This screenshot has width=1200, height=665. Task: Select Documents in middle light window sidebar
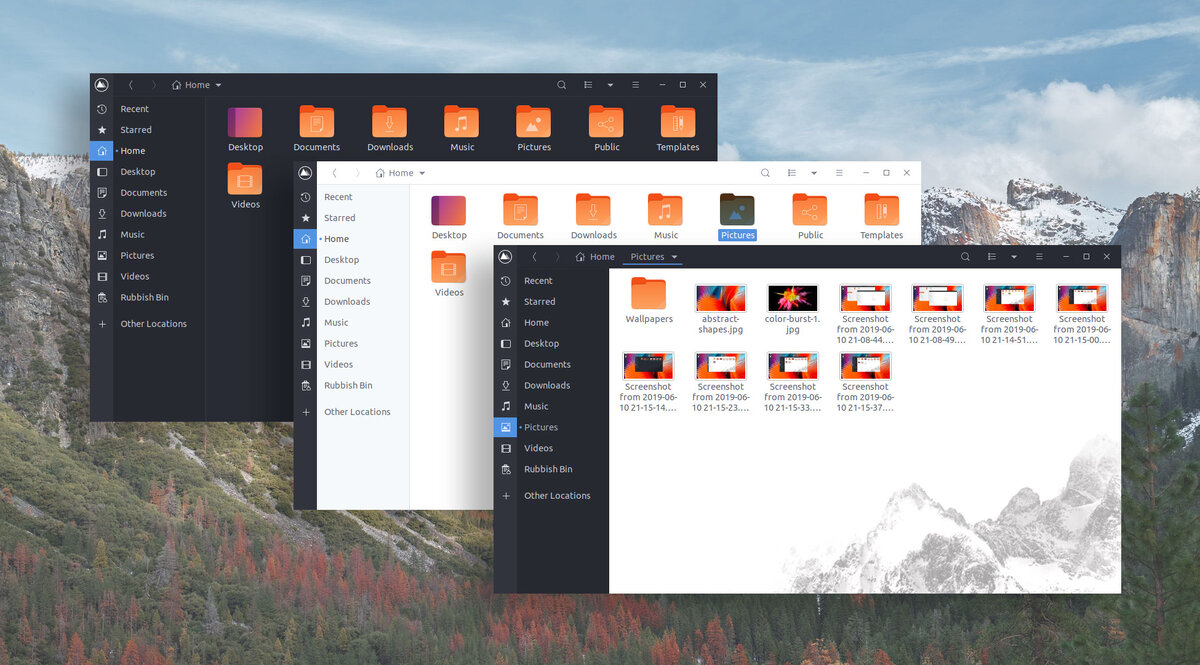347,281
